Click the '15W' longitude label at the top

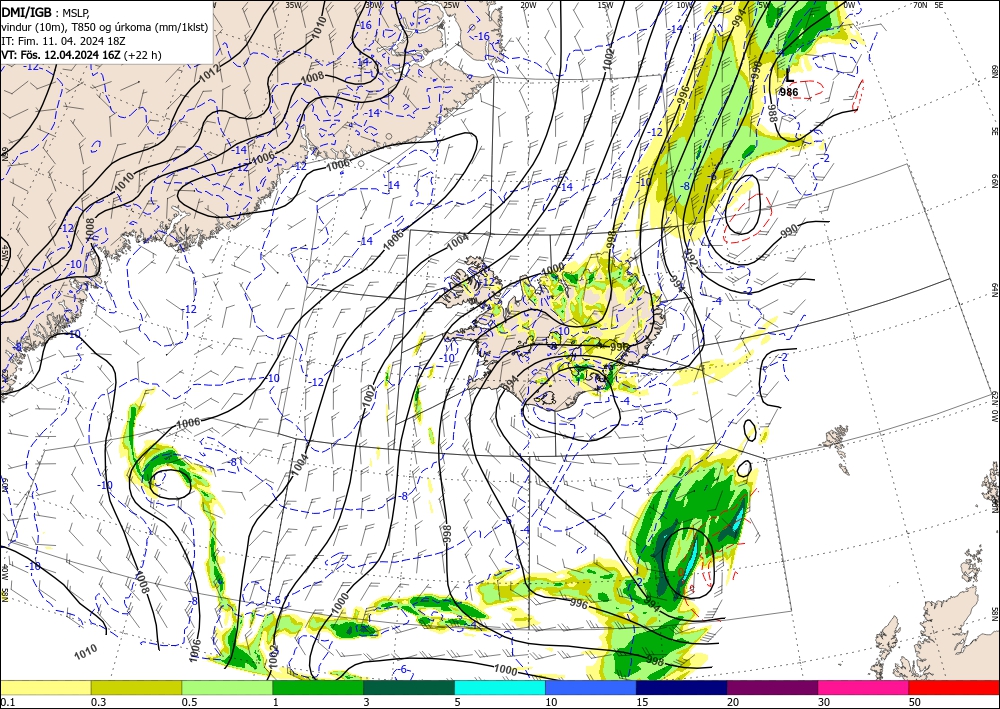pyautogui.click(x=605, y=5)
